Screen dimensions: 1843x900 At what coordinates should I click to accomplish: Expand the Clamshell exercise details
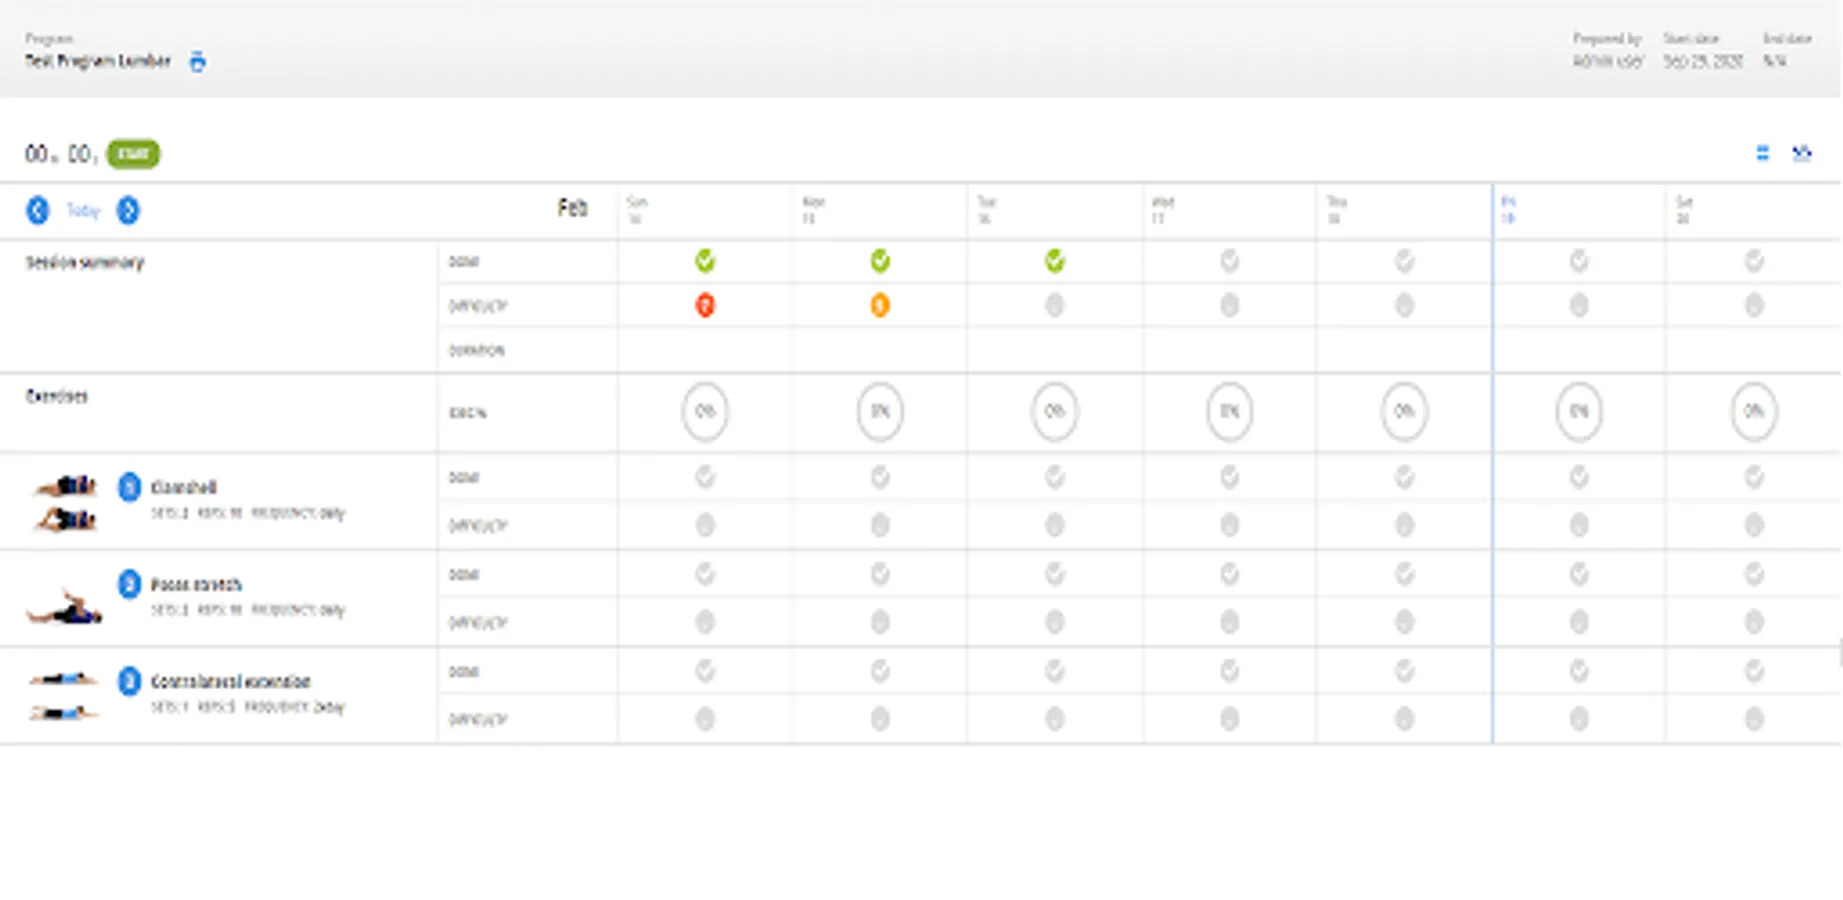pyautogui.click(x=129, y=487)
